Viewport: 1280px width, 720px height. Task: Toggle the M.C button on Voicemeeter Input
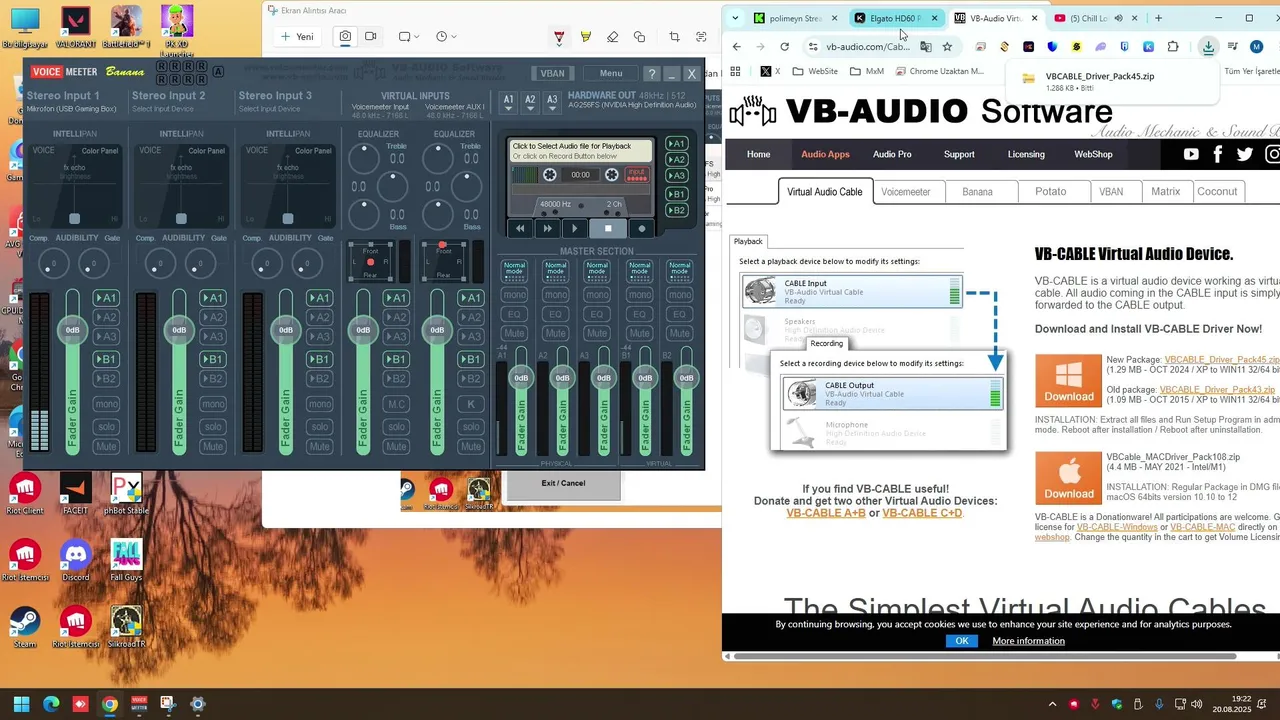click(x=397, y=404)
